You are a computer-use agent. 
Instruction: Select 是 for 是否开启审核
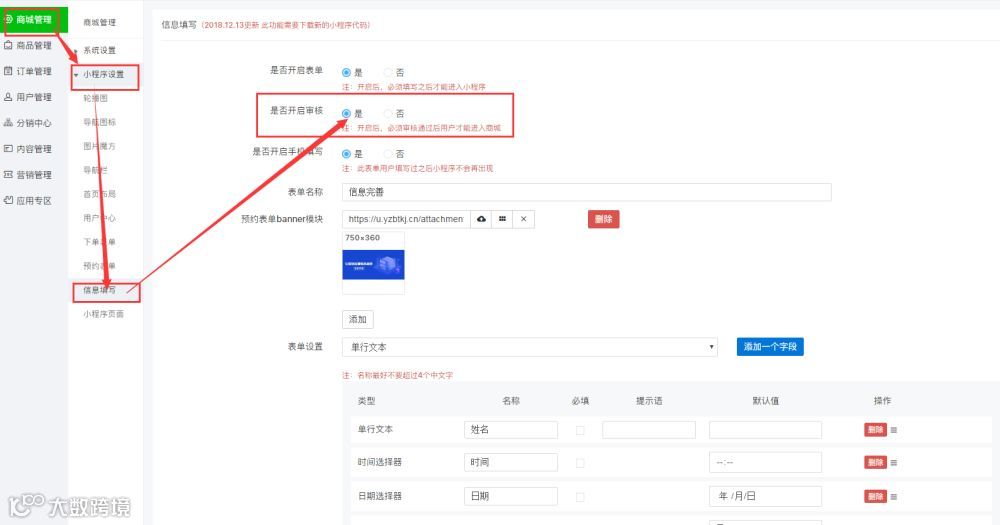click(x=346, y=114)
